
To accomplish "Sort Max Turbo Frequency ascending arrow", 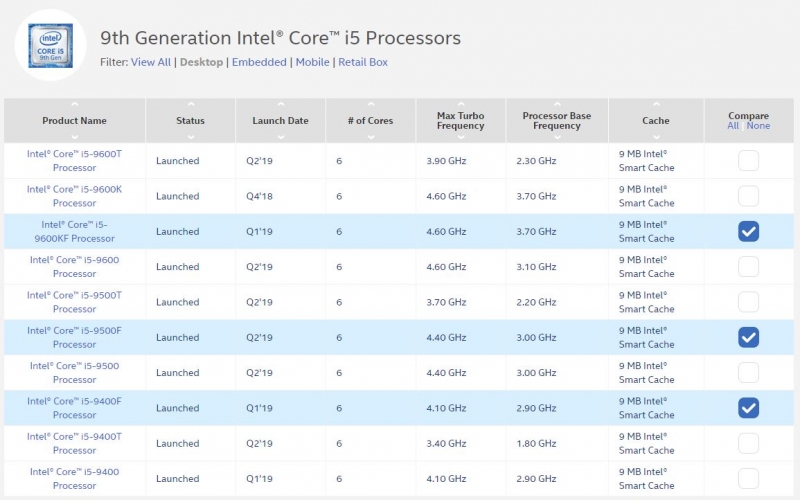I will point(461,105).
